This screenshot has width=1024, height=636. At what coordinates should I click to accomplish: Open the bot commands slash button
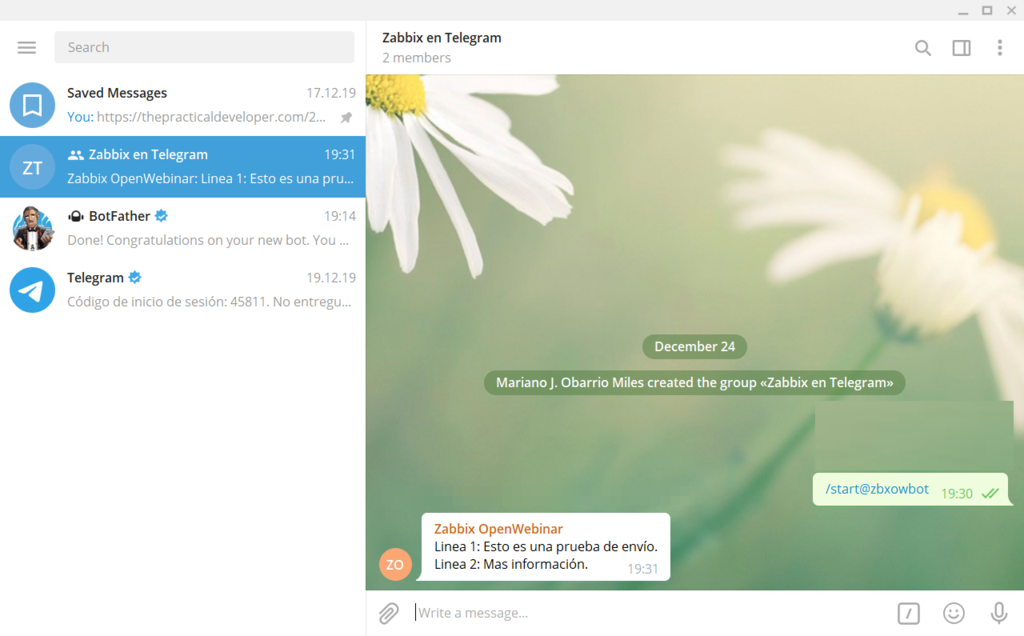click(908, 613)
